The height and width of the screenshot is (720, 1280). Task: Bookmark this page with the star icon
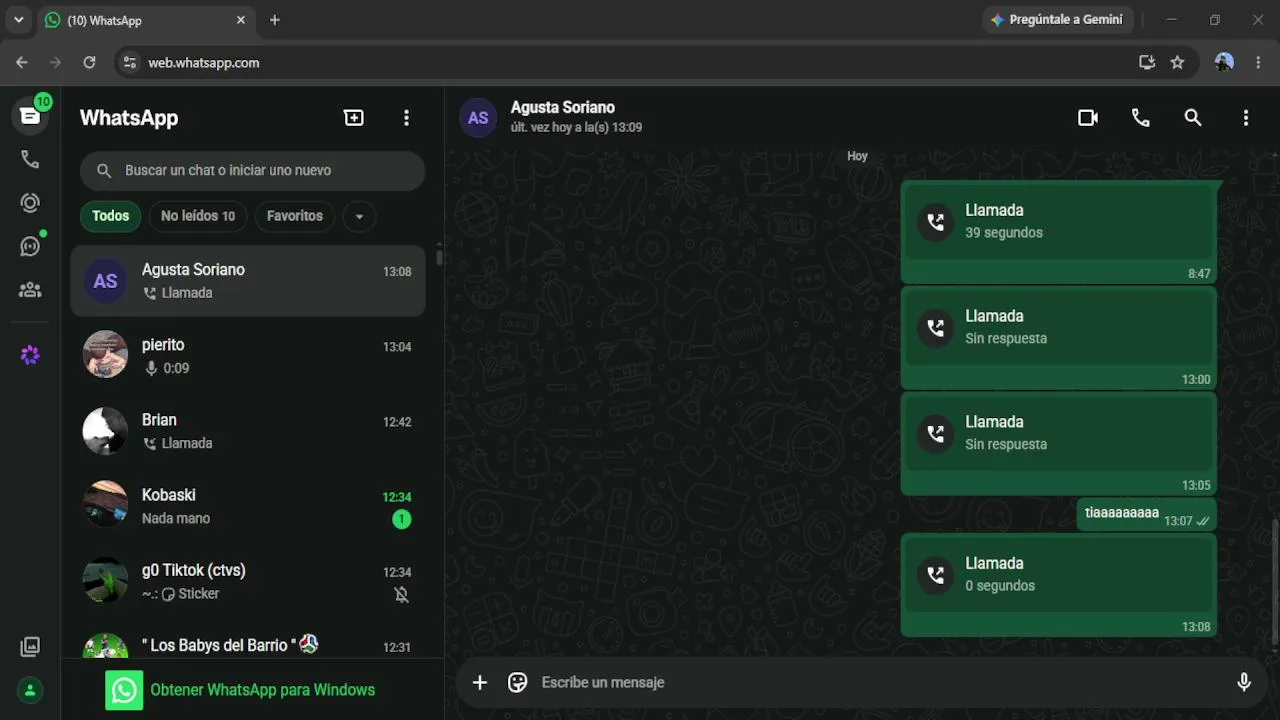[1177, 62]
